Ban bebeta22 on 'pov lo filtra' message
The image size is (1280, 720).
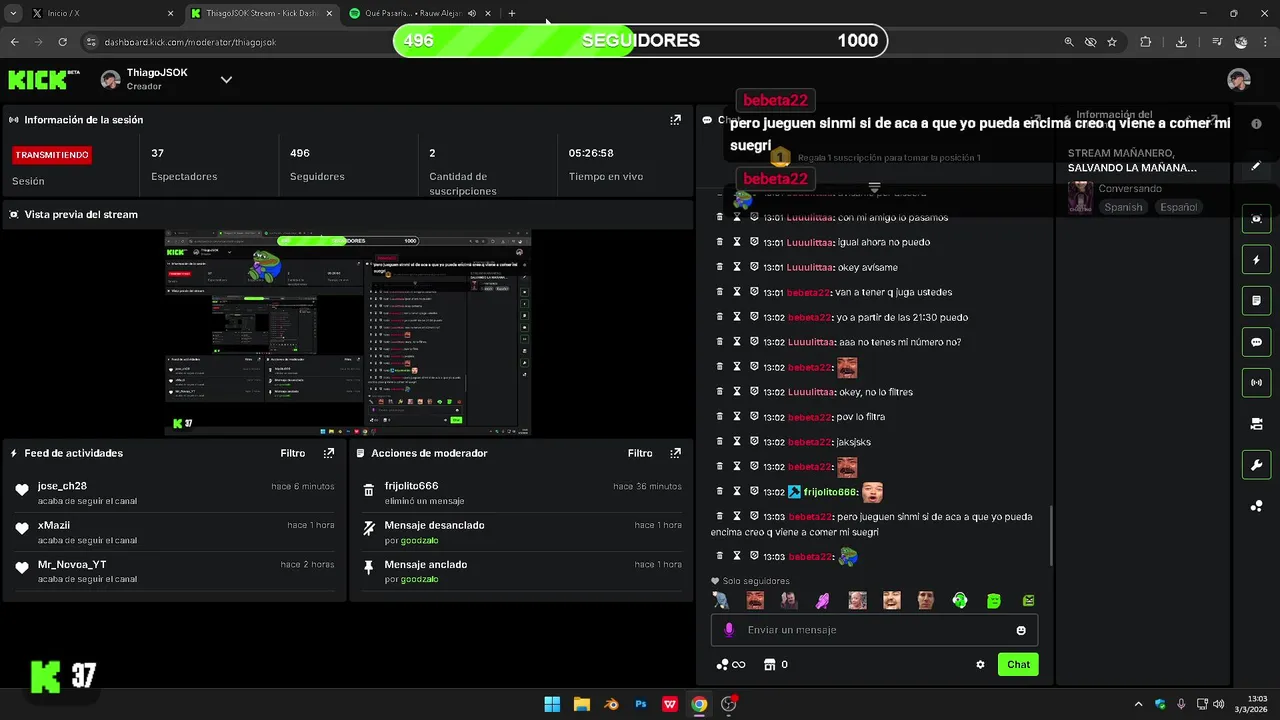click(754, 417)
